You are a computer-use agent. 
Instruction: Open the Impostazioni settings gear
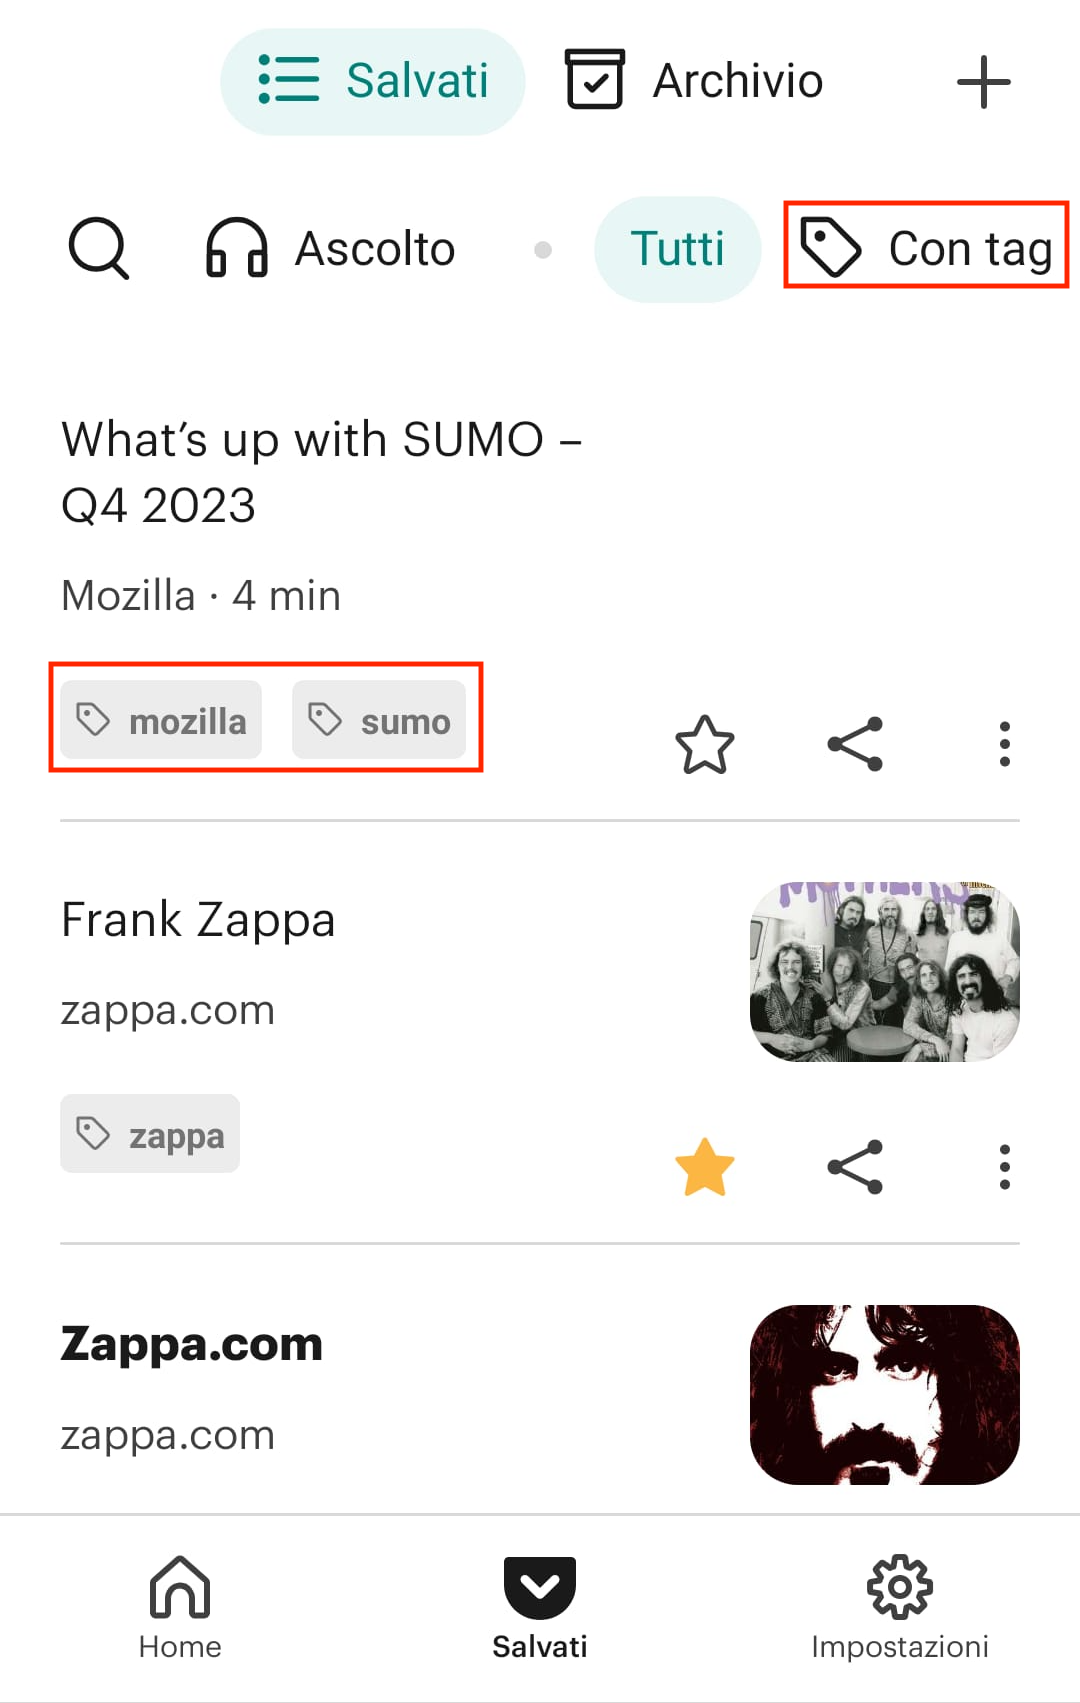tap(899, 1606)
